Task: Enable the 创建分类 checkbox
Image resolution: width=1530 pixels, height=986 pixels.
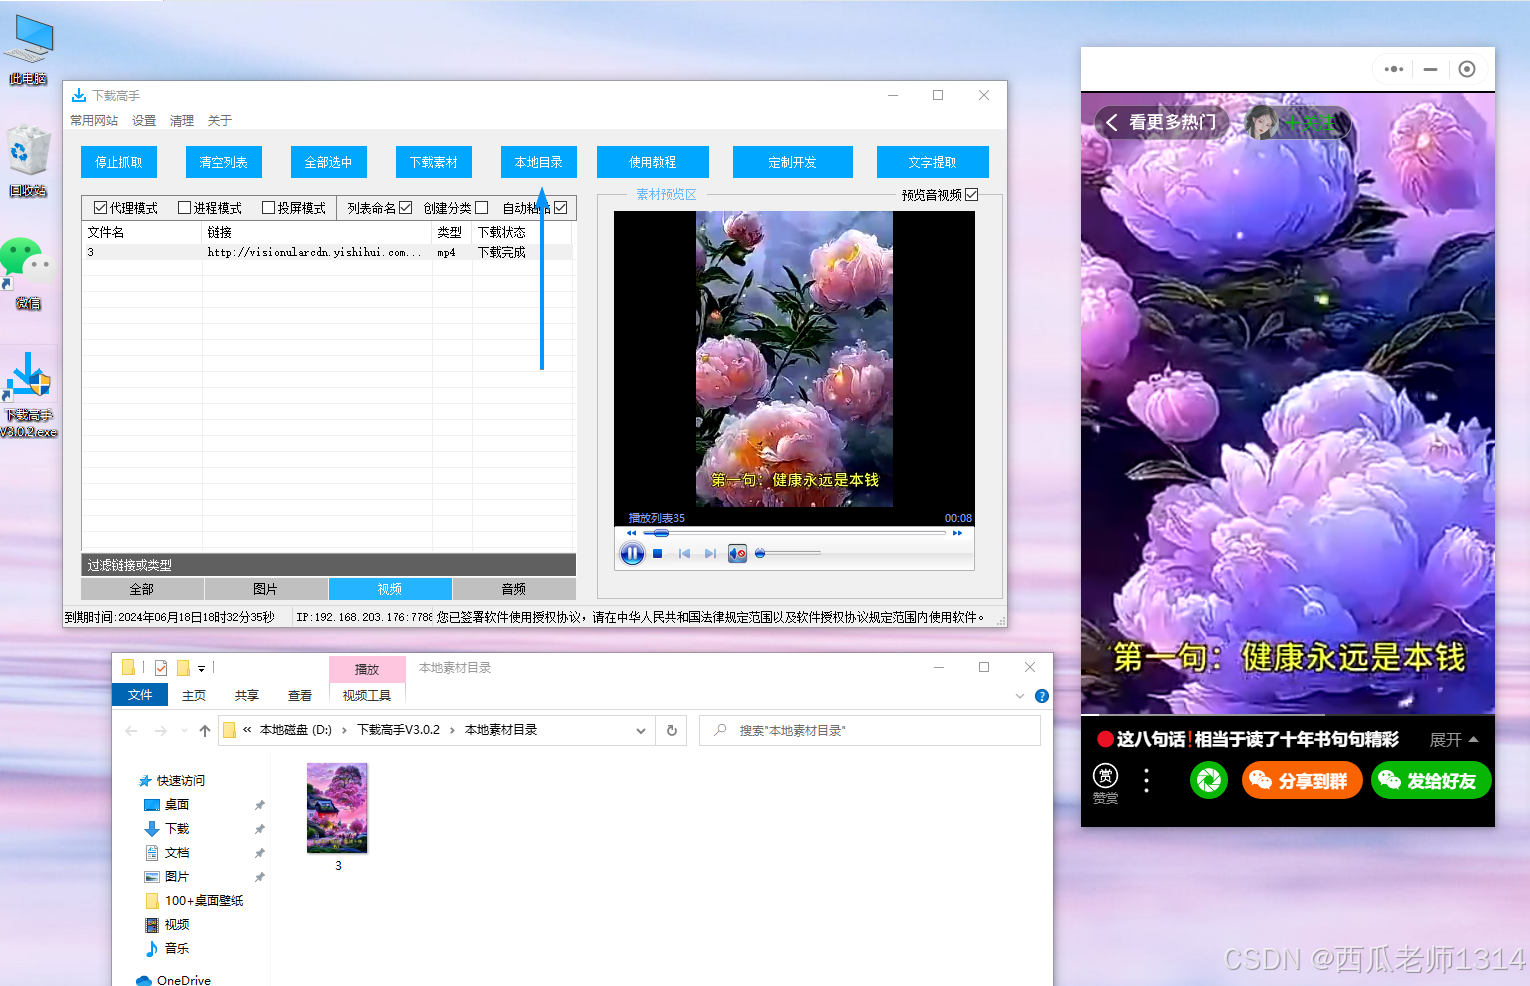Action: click(481, 208)
